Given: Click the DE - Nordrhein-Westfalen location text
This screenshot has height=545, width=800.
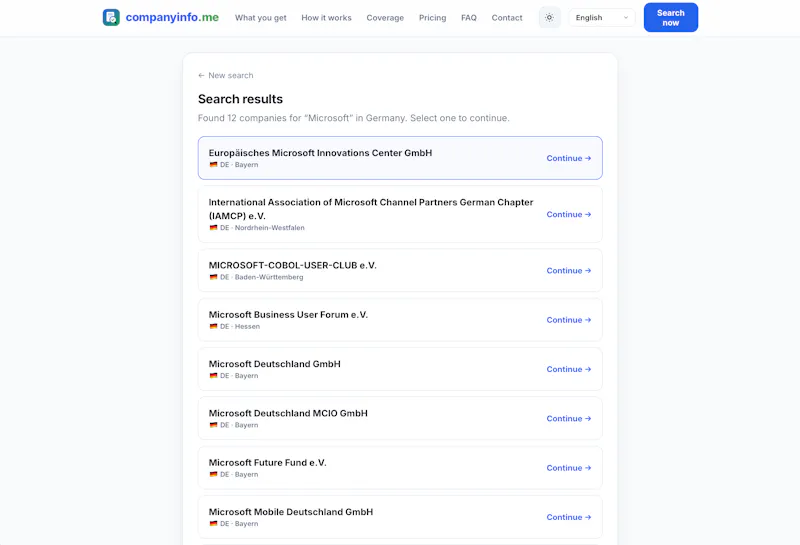Looking at the screenshot, I should [x=262, y=228].
